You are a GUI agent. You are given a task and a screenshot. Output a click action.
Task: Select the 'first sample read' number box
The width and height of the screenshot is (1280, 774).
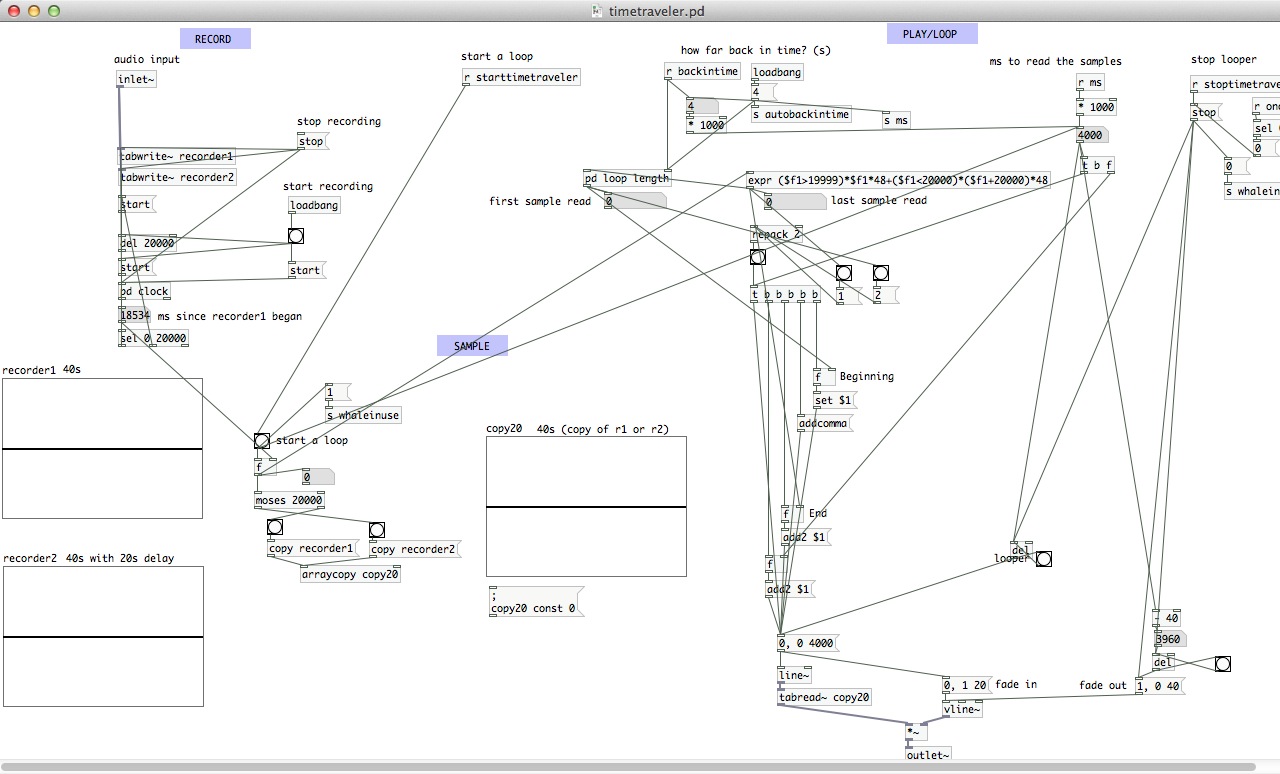tap(633, 201)
